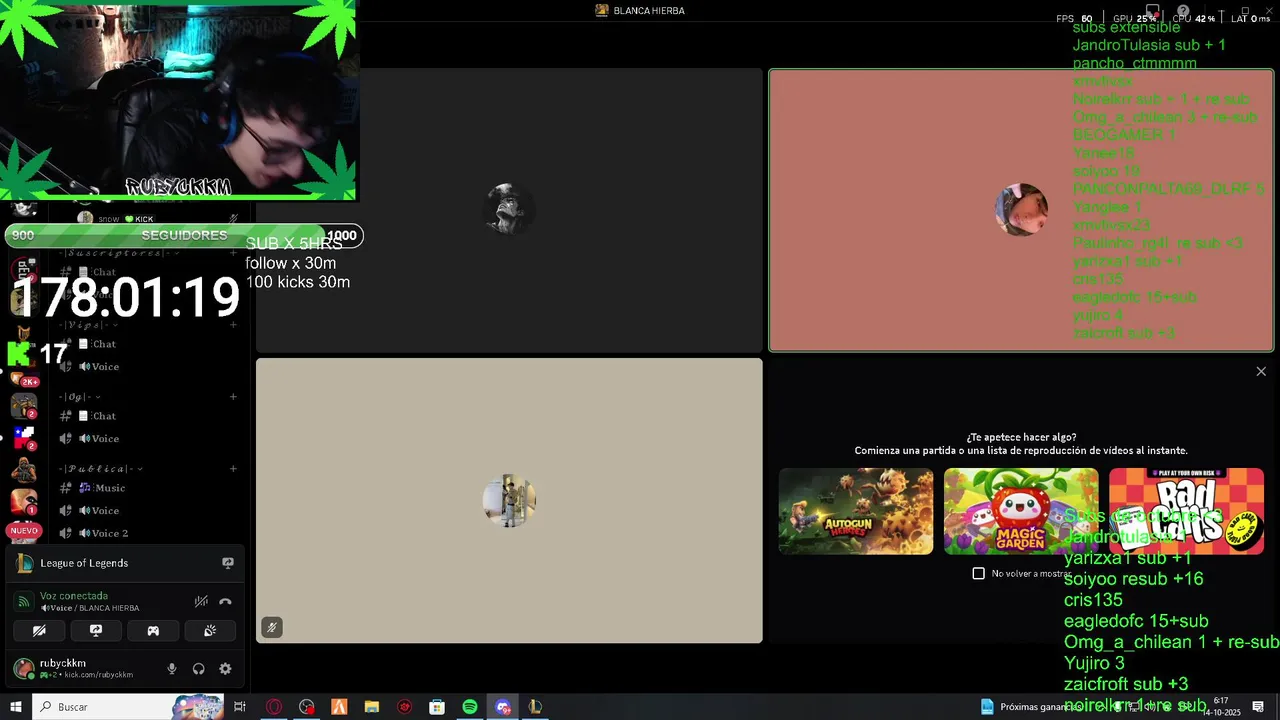Launch an activity with the gamepad button
Image resolution: width=1280 pixels, height=720 pixels.
click(x=153, y=631)
